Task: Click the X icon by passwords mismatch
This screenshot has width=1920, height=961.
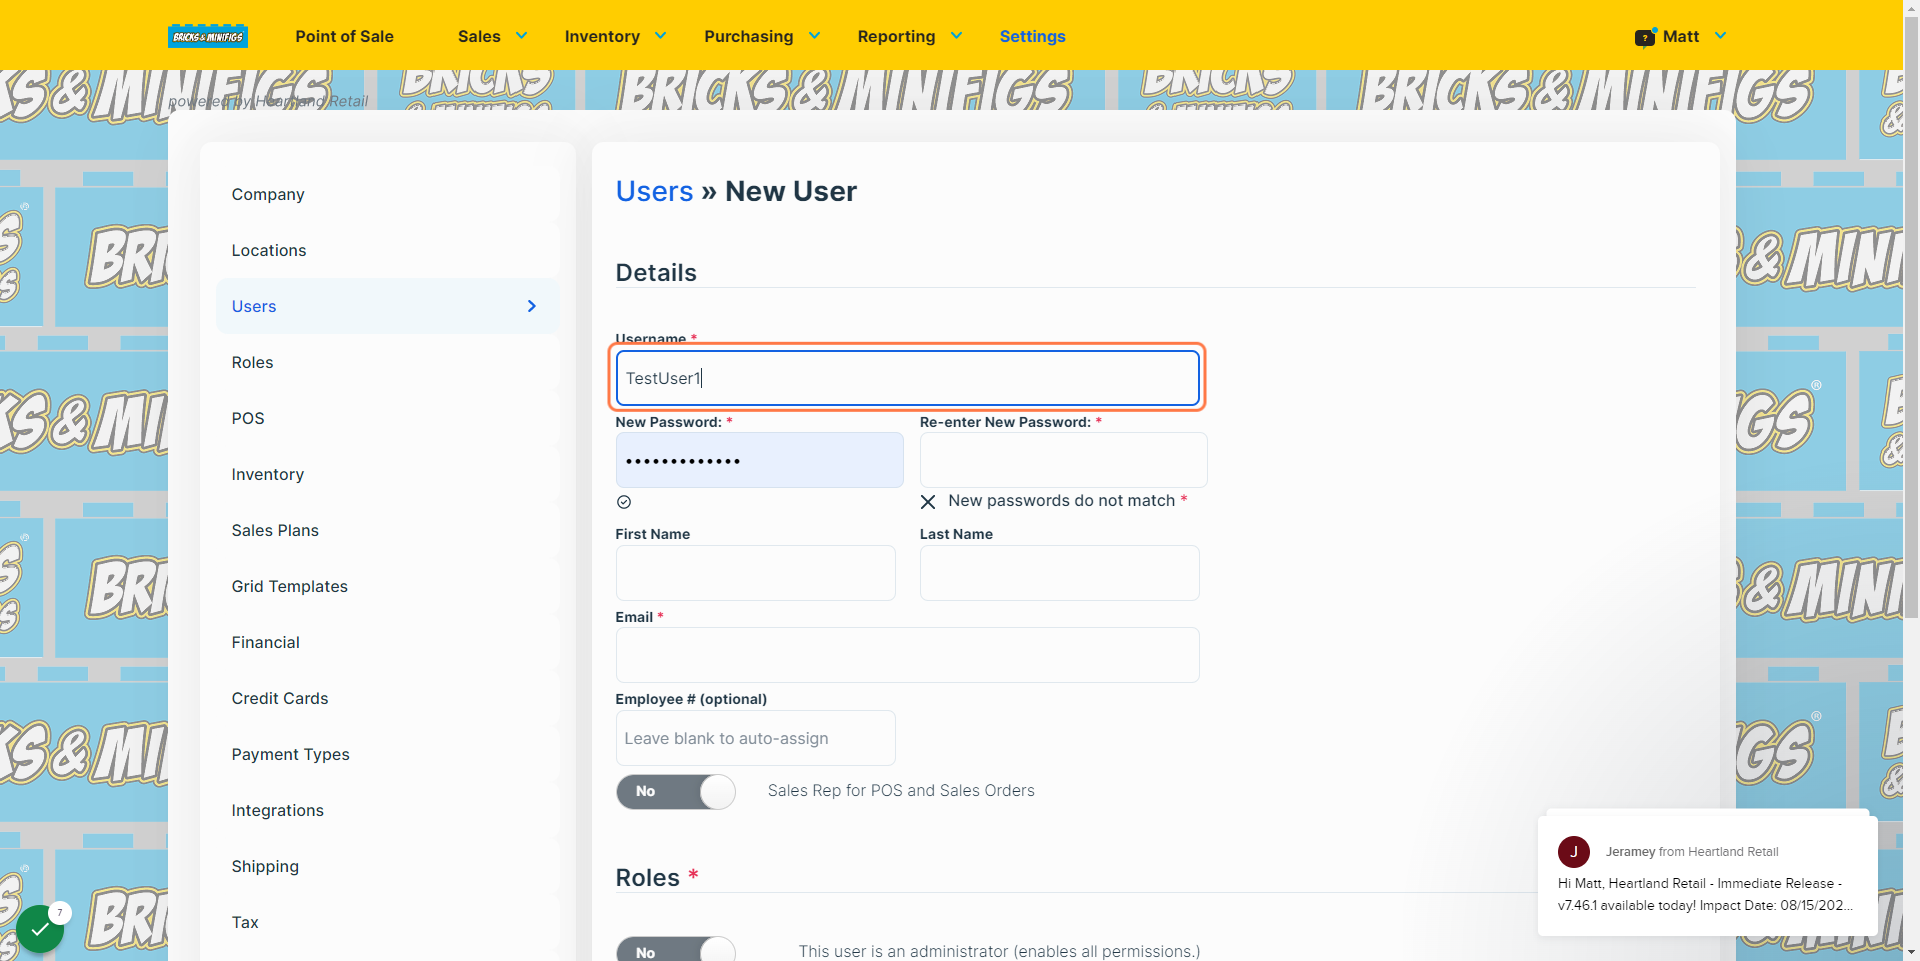Action: click(x=928, y=502)
